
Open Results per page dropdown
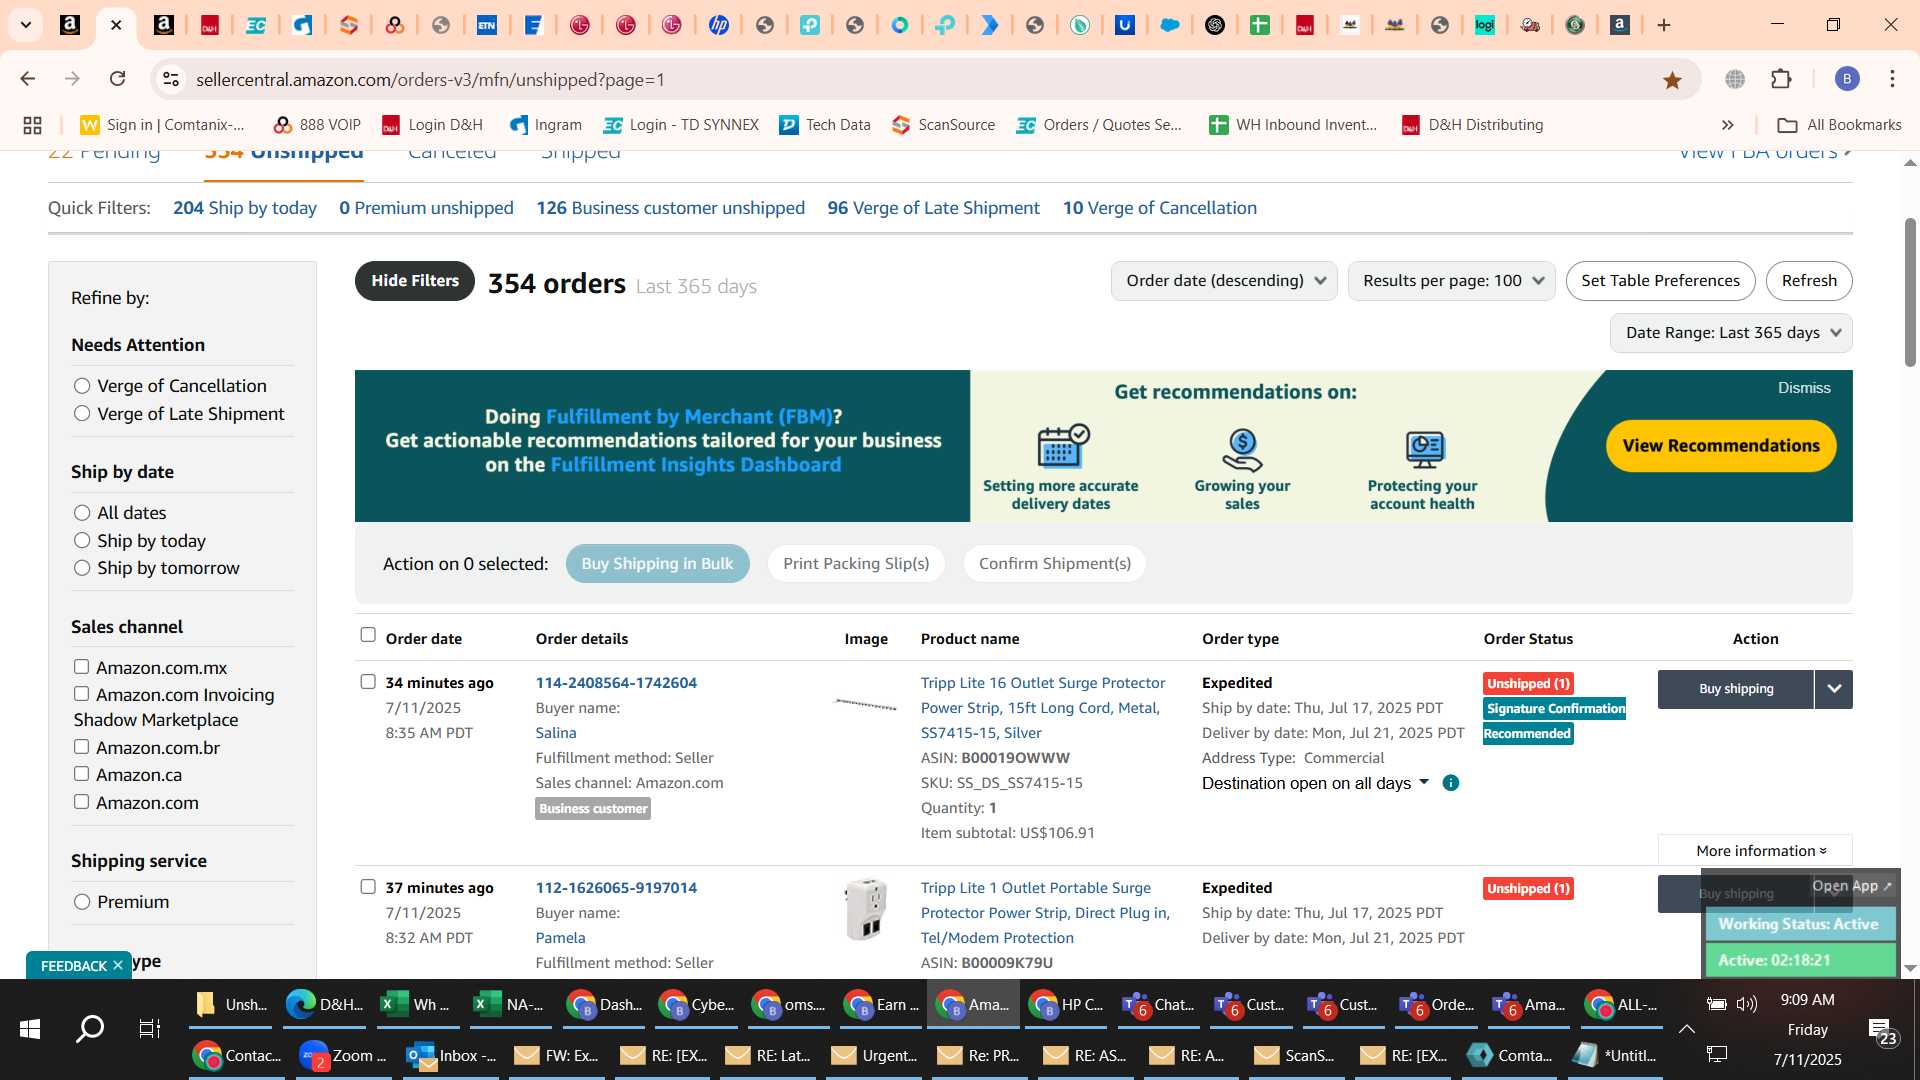click(x=1451, y=281)
